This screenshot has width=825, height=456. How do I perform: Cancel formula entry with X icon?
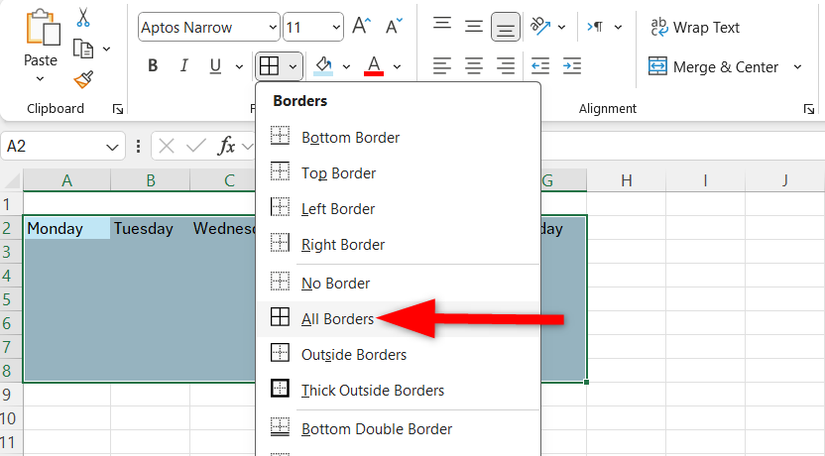pos(166,146)
